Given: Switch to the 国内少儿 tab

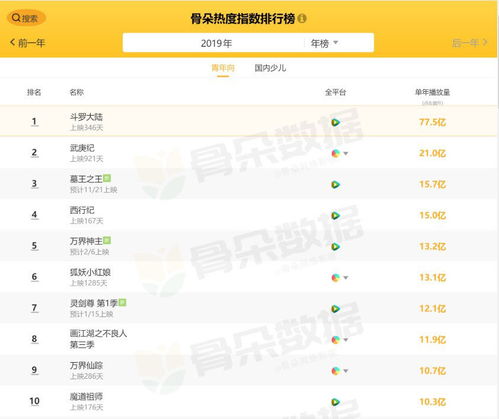Looking at the screenshot, I should coord(270,68).
